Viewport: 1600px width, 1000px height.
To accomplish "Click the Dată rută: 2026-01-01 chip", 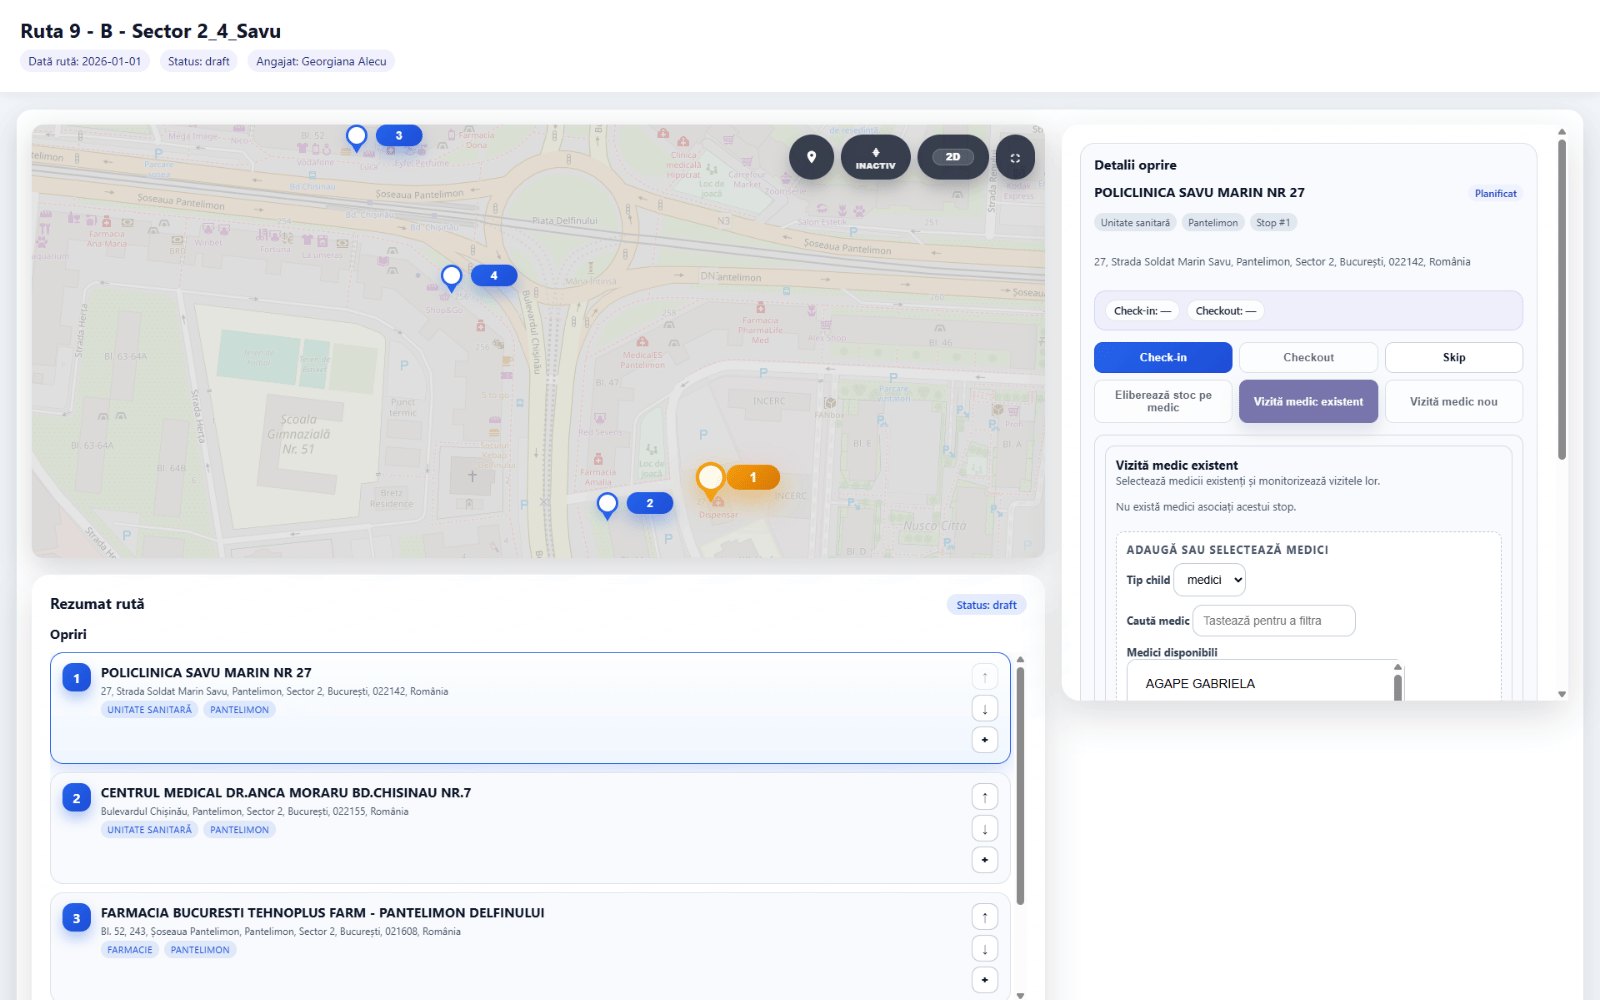I will pyautogui.click(x=85, y=61).
